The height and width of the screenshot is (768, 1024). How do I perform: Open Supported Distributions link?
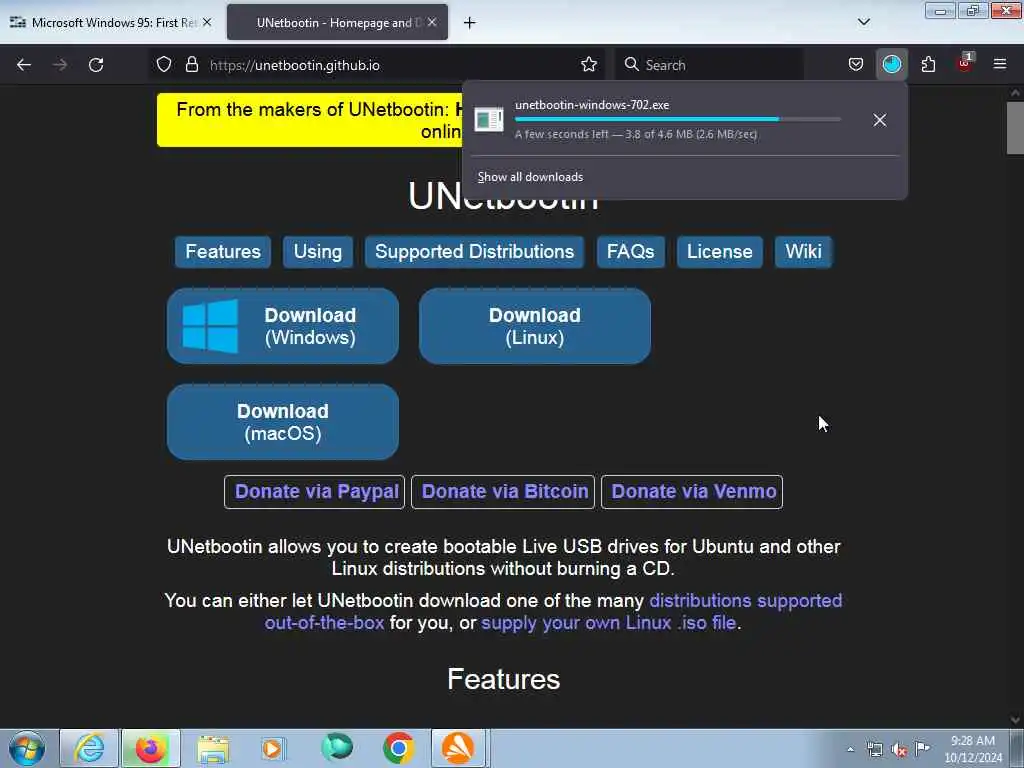click(x=474, y=252)
